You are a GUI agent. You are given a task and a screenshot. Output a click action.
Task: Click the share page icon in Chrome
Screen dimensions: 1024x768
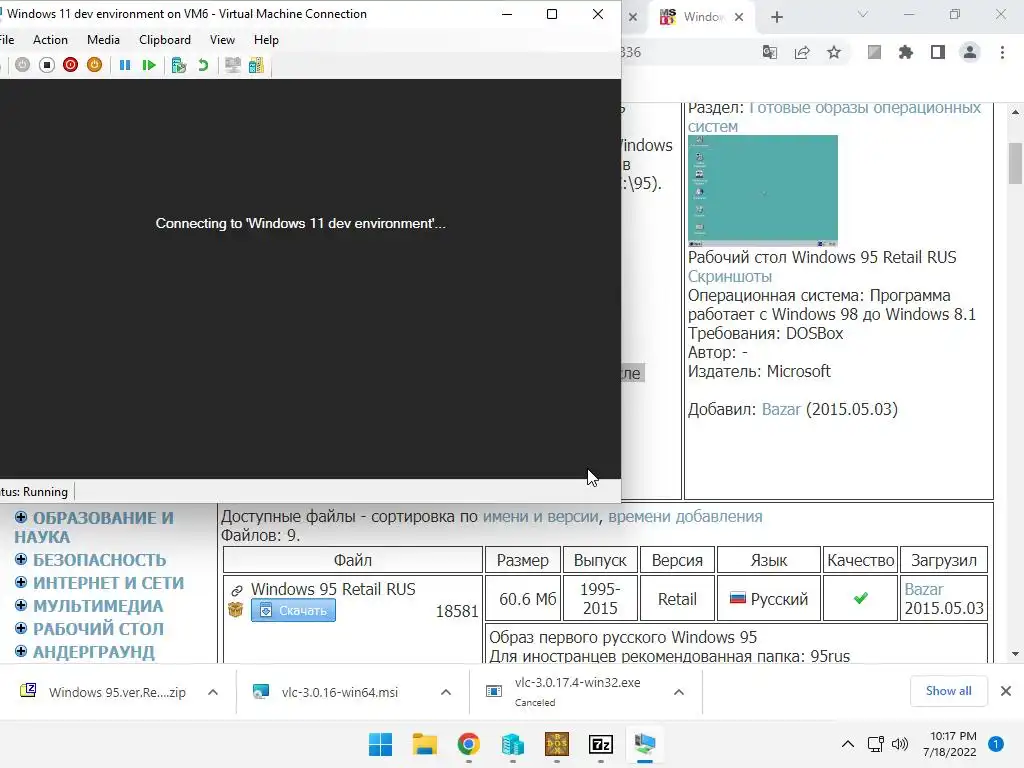(802, 52)
